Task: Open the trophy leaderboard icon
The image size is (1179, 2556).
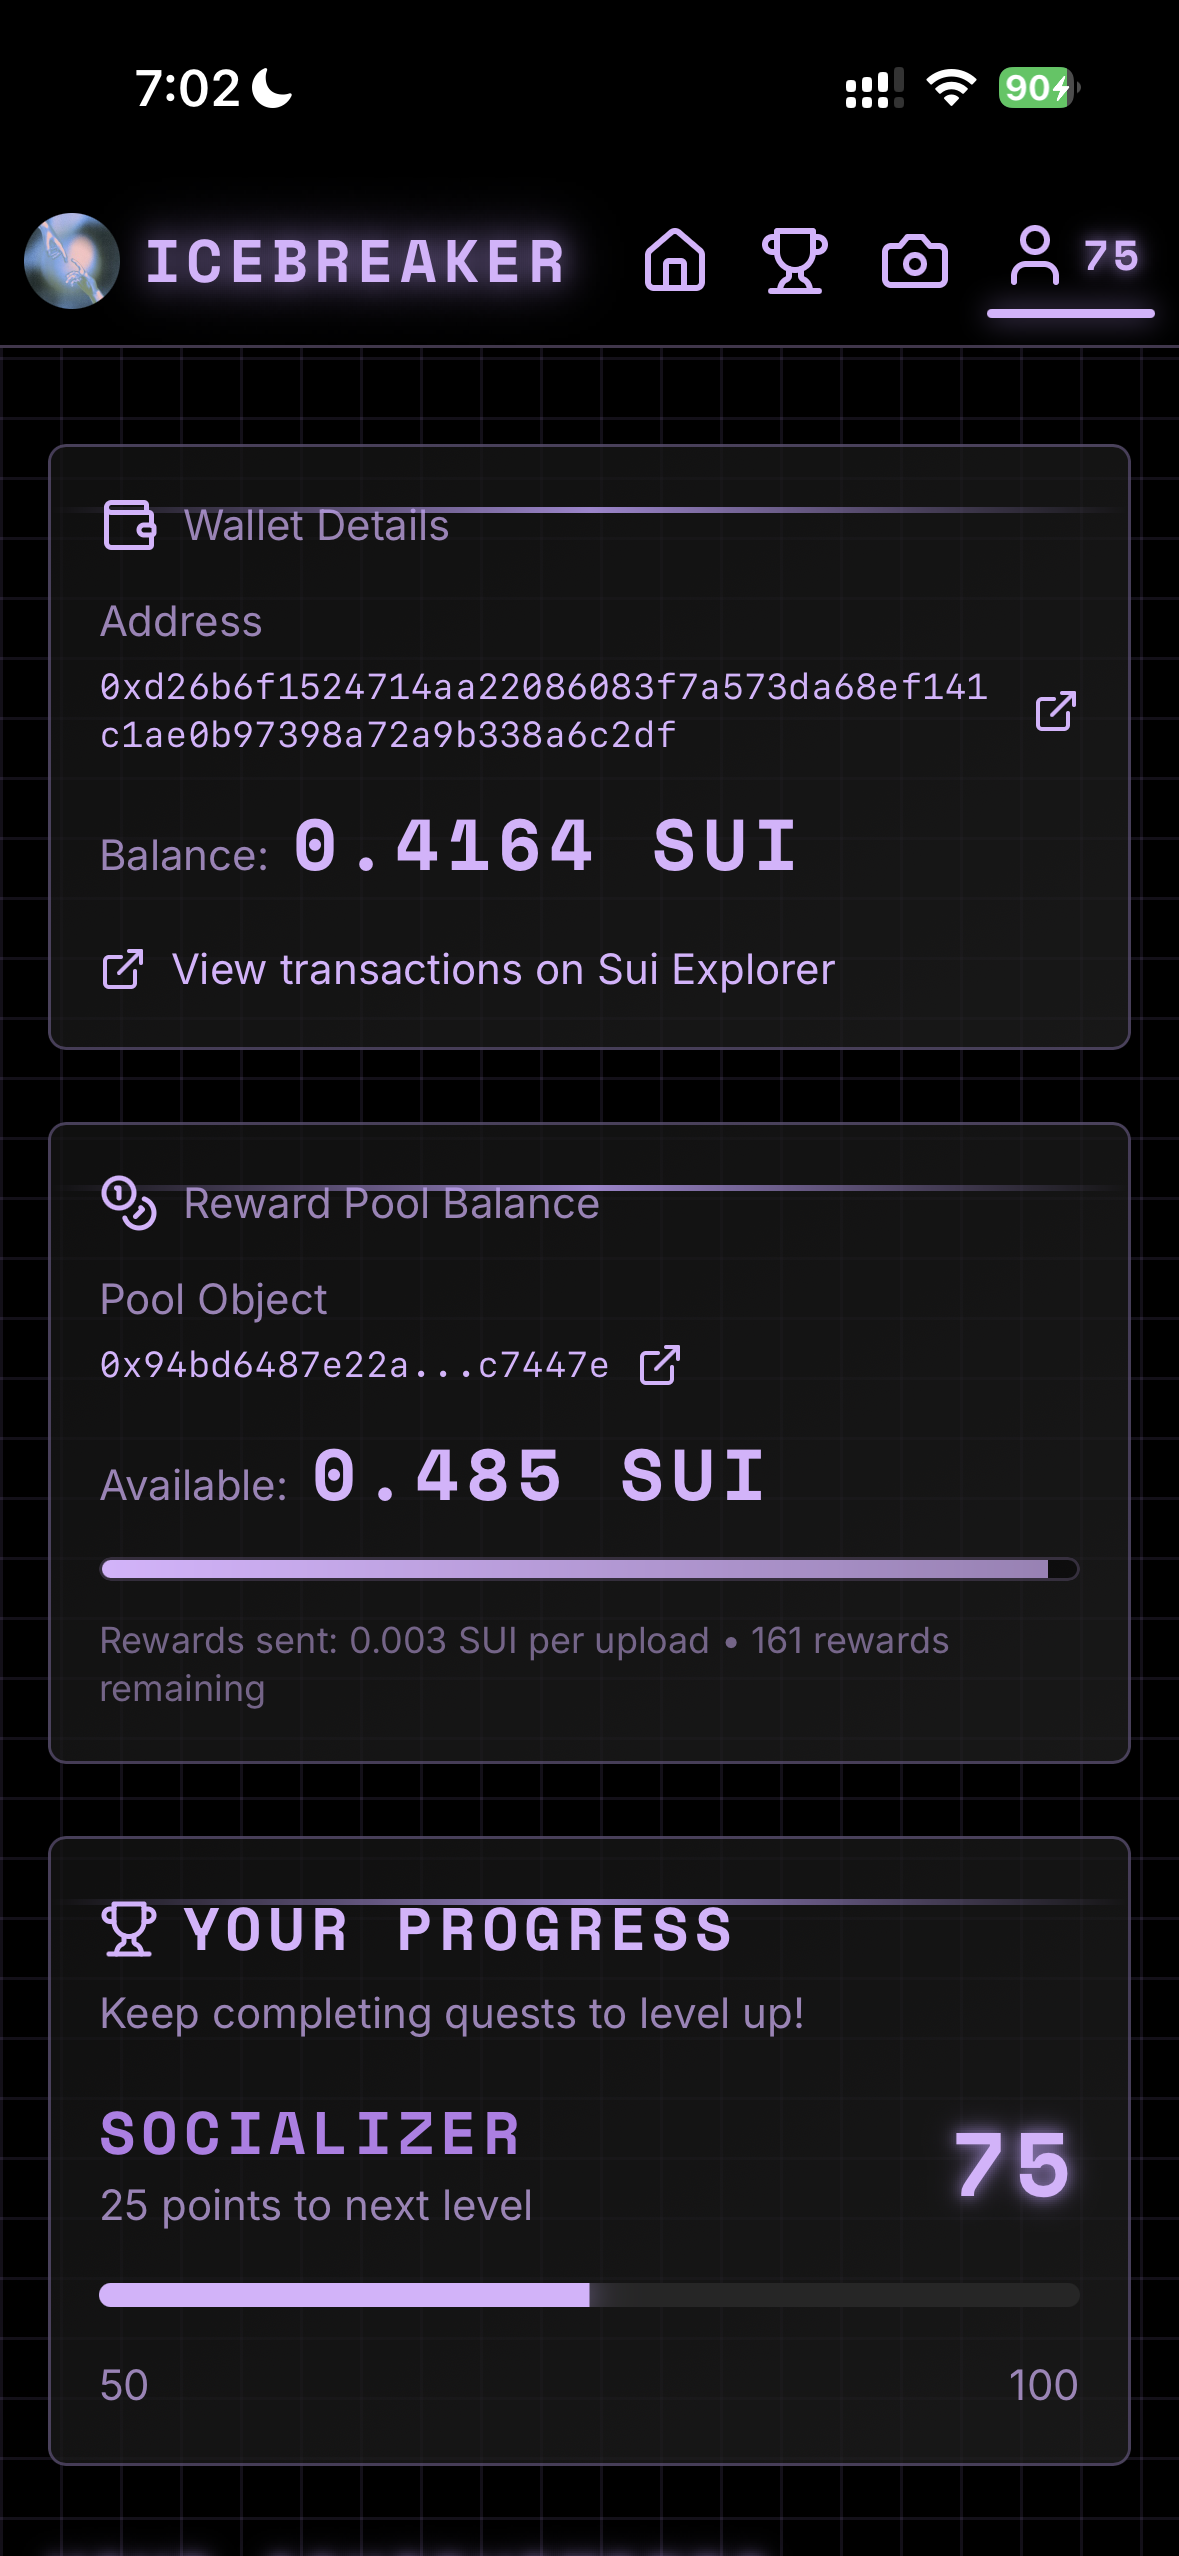Action: tap(795, 261)
